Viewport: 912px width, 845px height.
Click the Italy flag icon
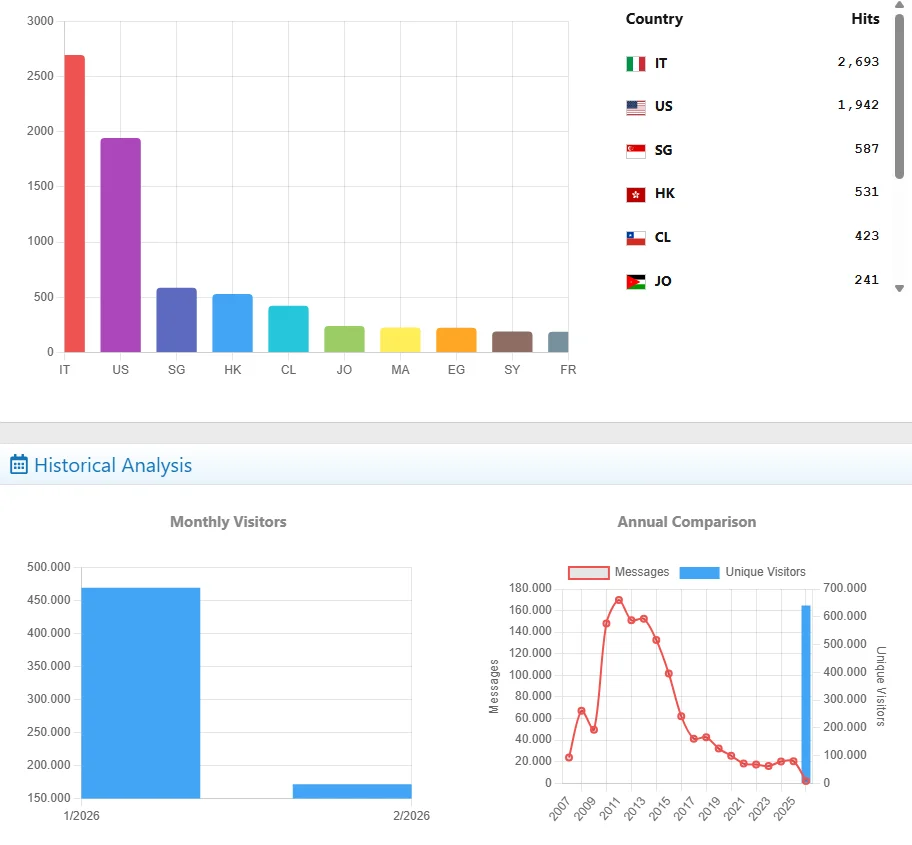(x=635, y=64)
